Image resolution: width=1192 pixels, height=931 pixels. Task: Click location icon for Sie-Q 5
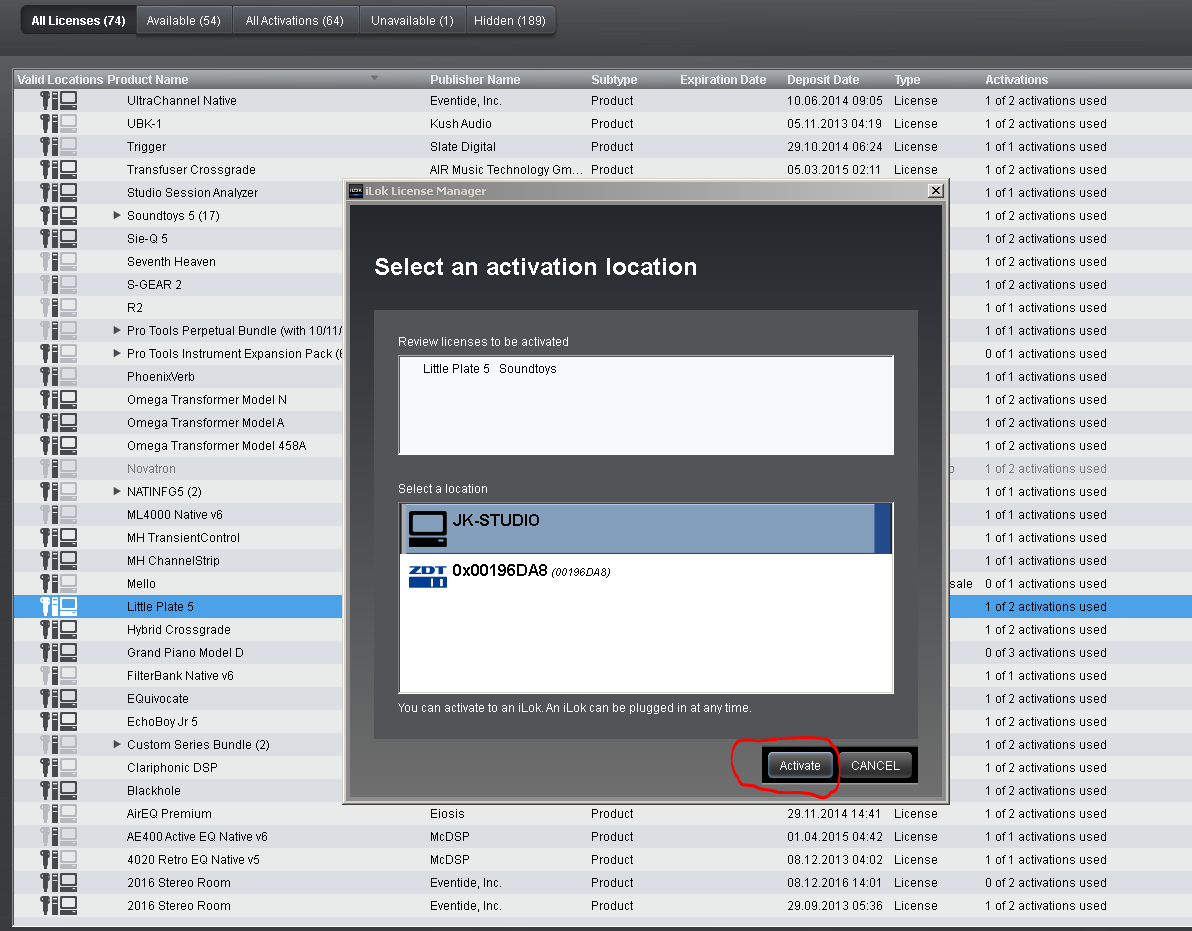click(59, 239)
